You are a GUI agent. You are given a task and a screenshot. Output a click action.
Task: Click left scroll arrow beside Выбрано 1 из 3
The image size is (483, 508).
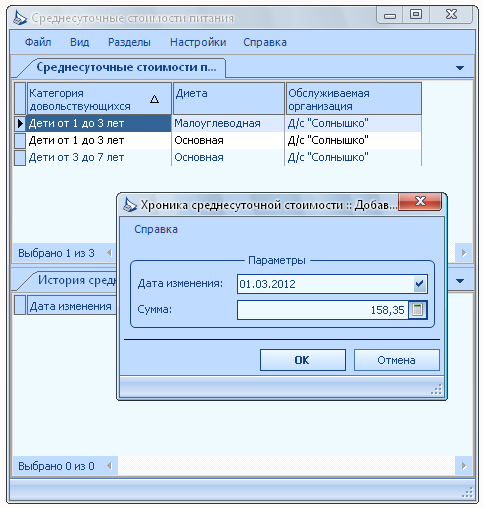coord(109,253)
